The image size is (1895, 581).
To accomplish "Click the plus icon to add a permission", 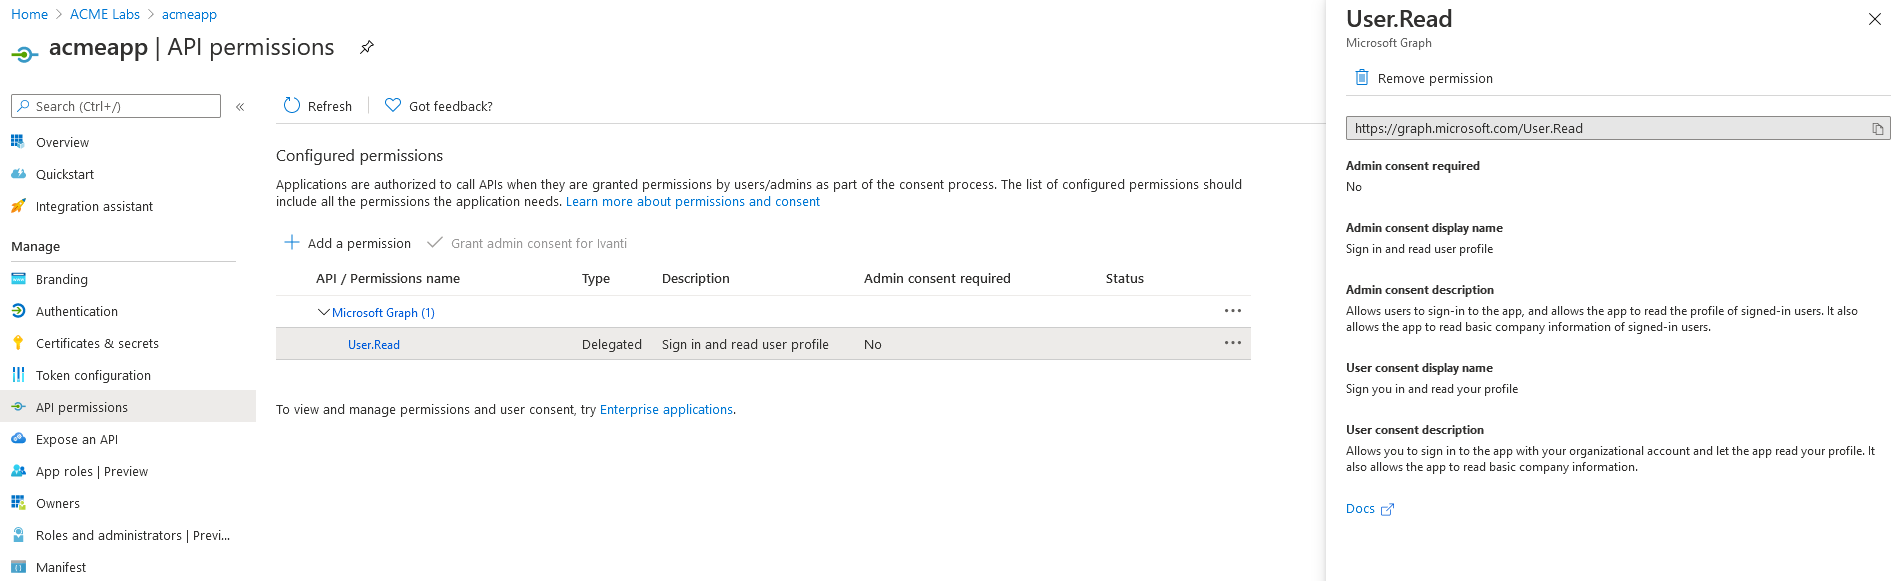I will pyautogui.click(x=292, y=243).
